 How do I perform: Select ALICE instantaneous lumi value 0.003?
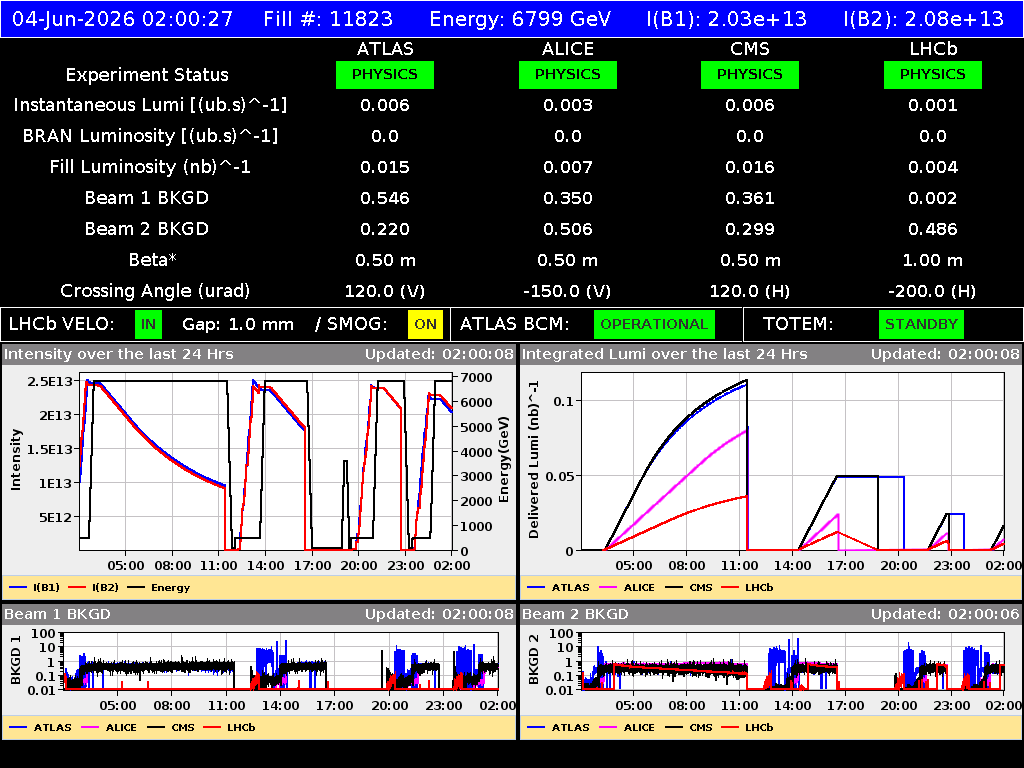(568, 105)
